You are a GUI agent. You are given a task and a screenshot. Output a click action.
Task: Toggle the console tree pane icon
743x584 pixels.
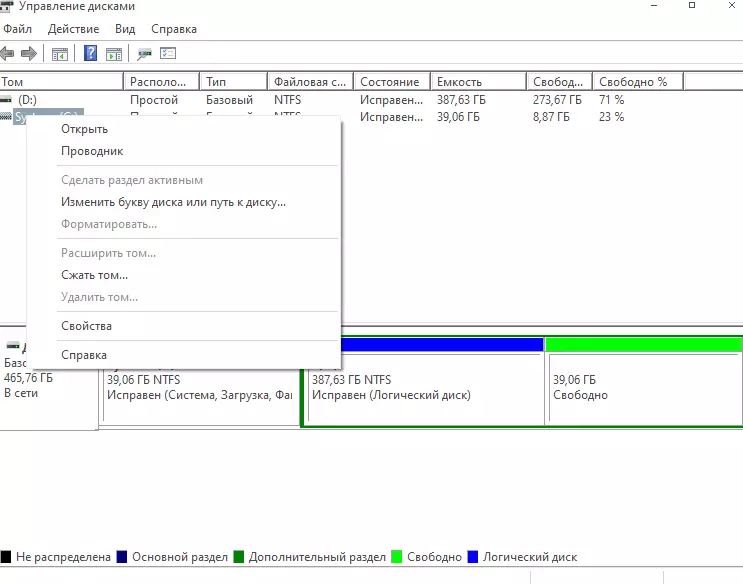[x=60, y=53]
